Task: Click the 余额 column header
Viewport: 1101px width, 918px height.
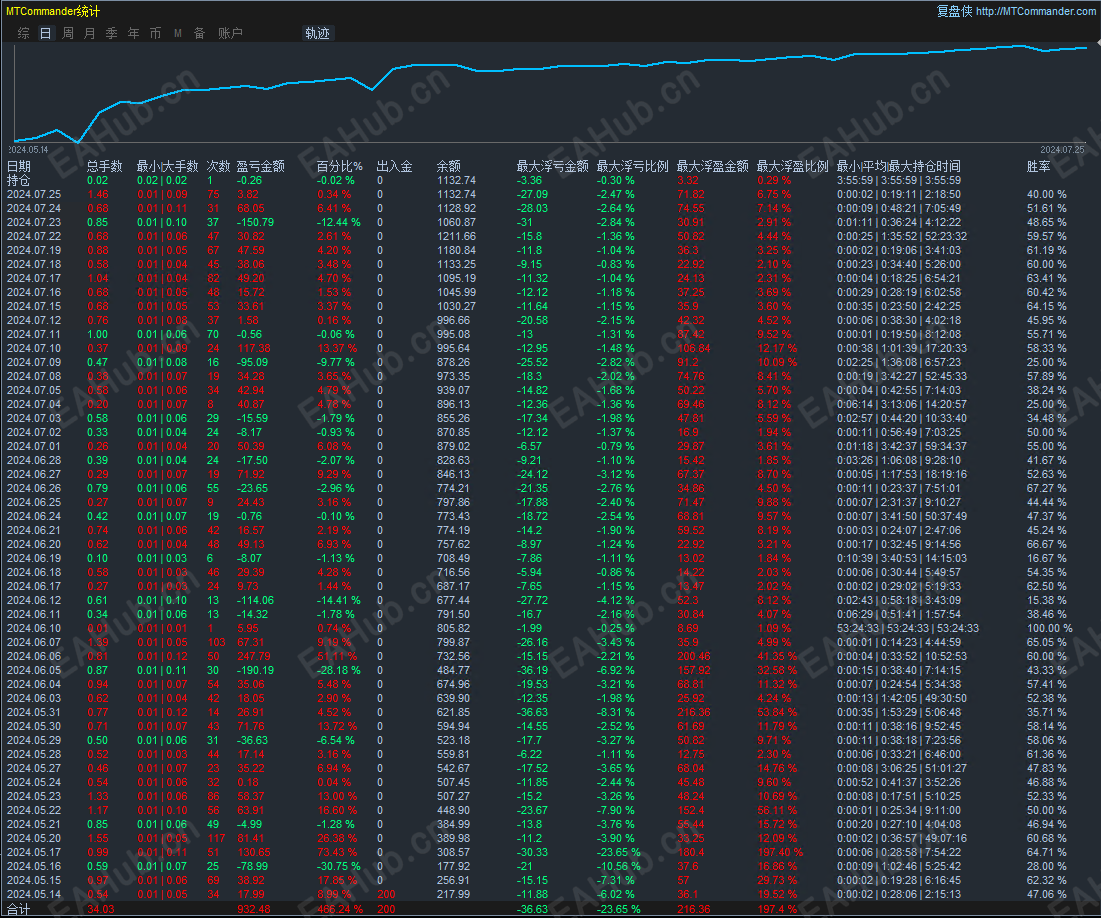Action: [449, 166]
